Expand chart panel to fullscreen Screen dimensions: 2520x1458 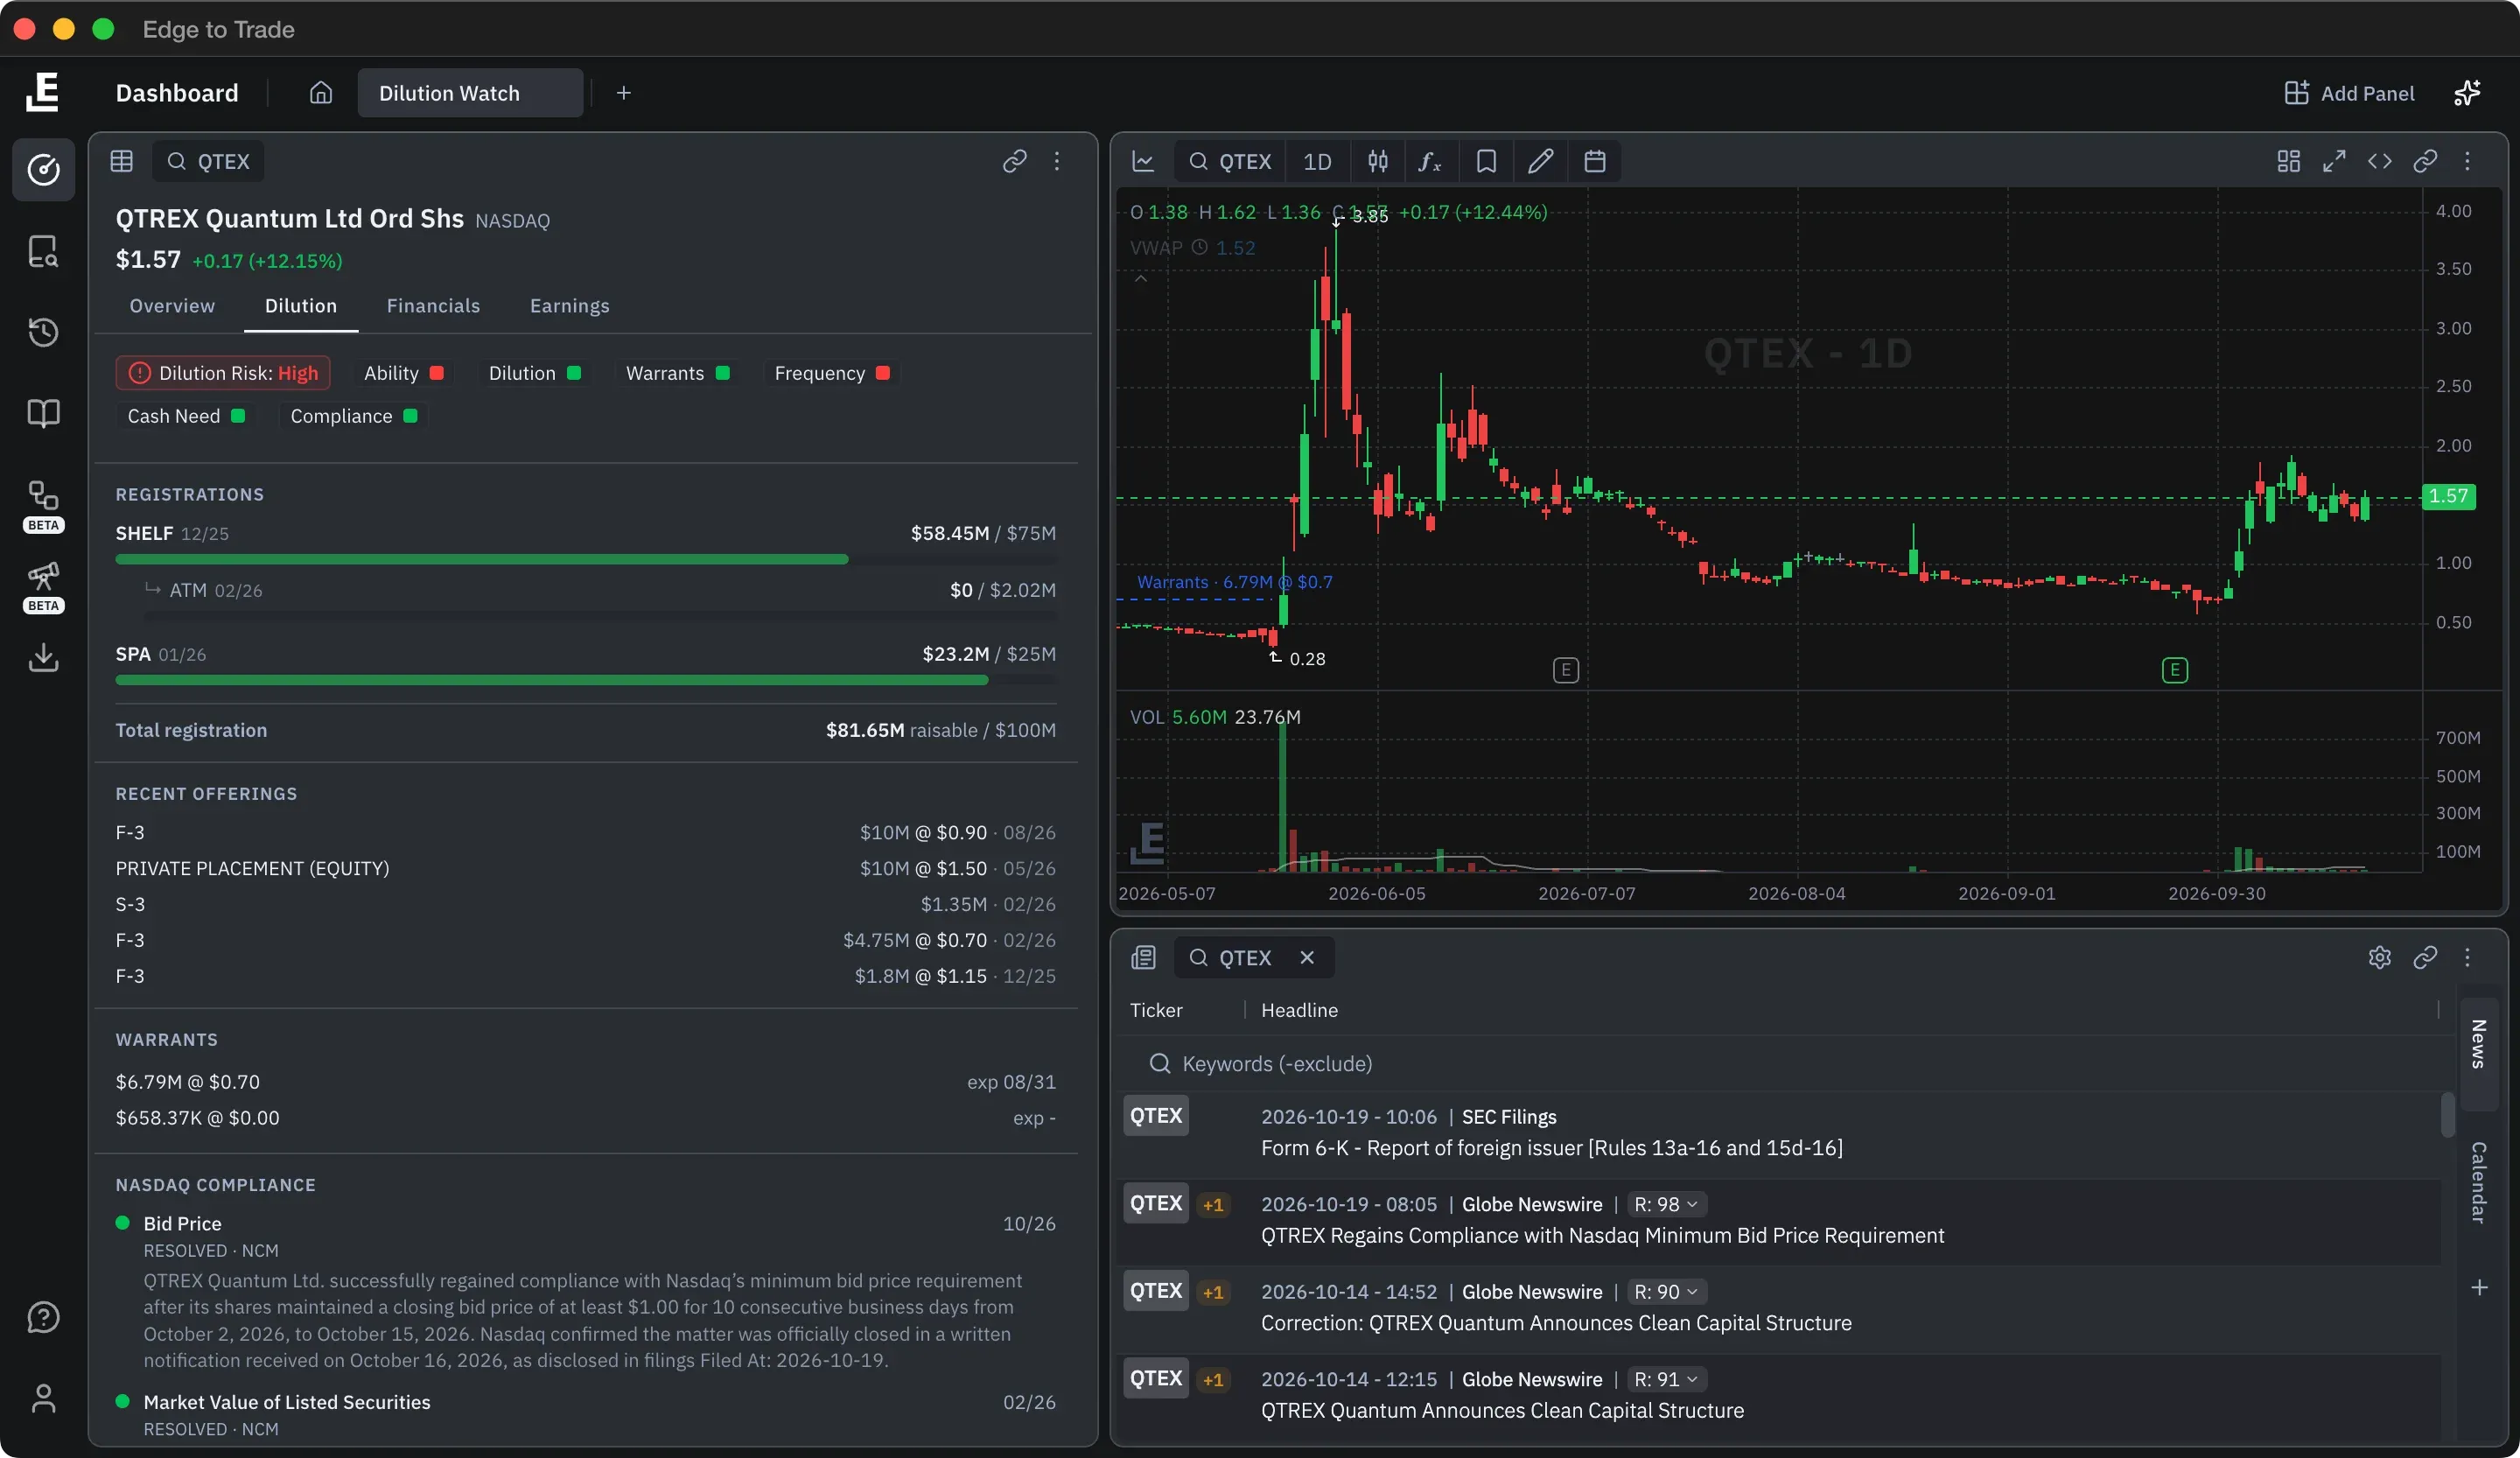[x=2334, y=161]
